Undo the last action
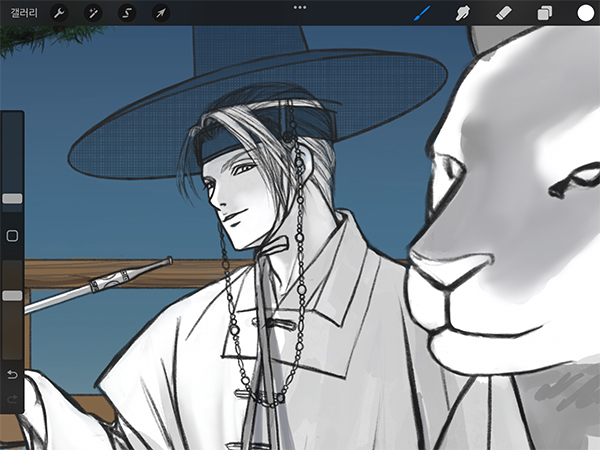Image resolution: width=600 pixels, height=450 pixels. tap(12, 374)
